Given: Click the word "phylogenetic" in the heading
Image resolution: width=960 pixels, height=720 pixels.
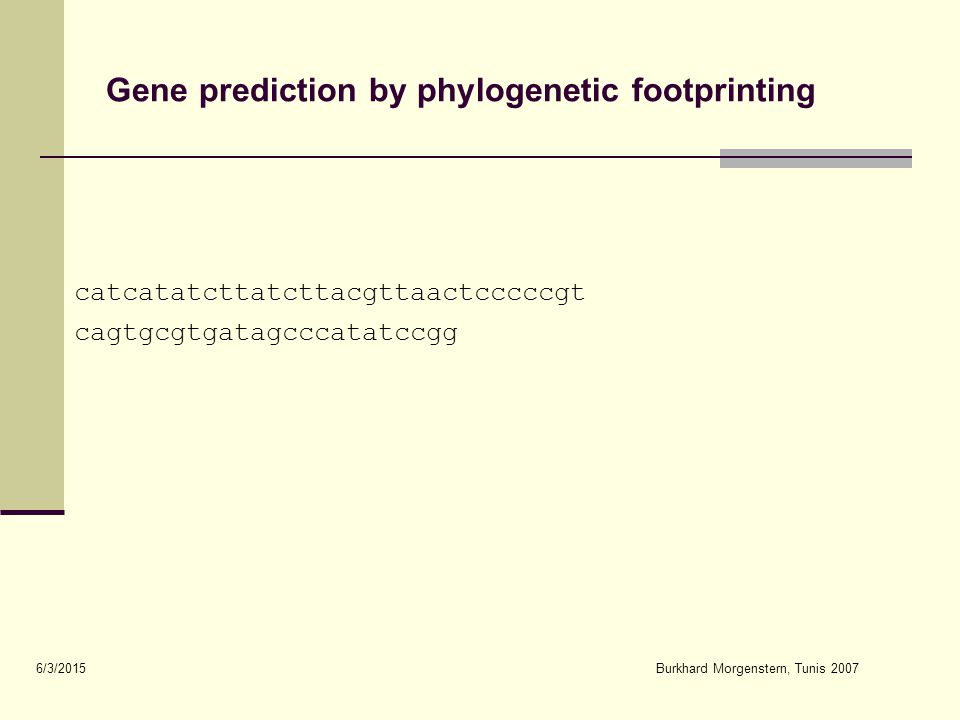Looking at the screenshot, I should (x=518, y=91).
